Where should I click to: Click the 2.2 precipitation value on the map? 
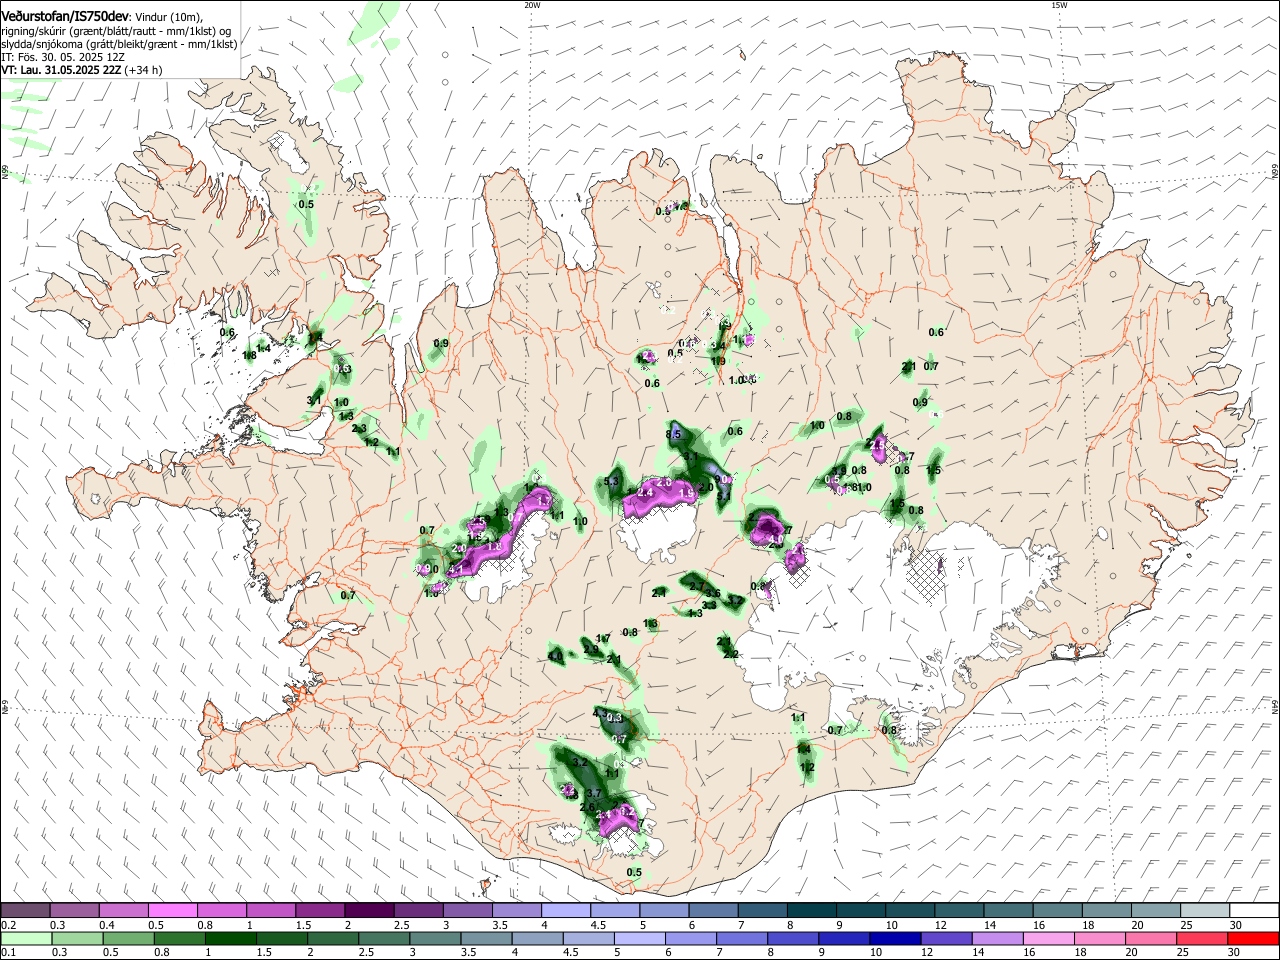click(731, 654)
